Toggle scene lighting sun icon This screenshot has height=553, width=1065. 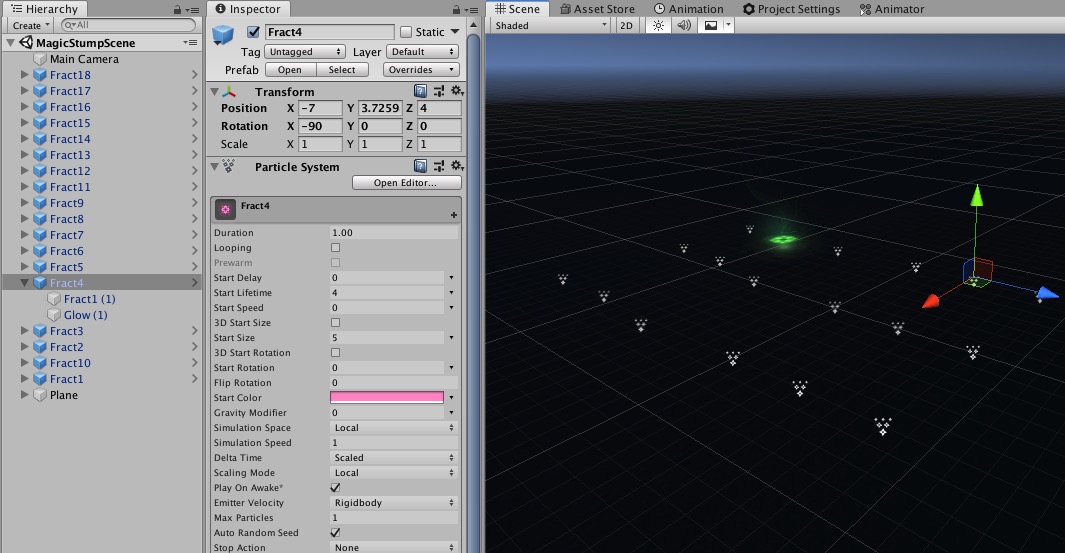658,25
